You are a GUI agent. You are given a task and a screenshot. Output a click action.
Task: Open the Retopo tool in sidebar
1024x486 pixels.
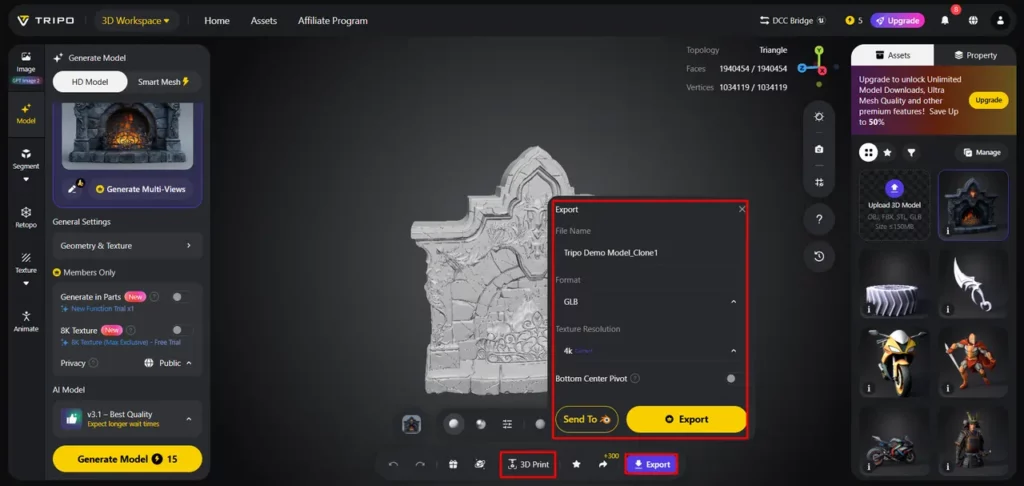click(x=26, y=218)
